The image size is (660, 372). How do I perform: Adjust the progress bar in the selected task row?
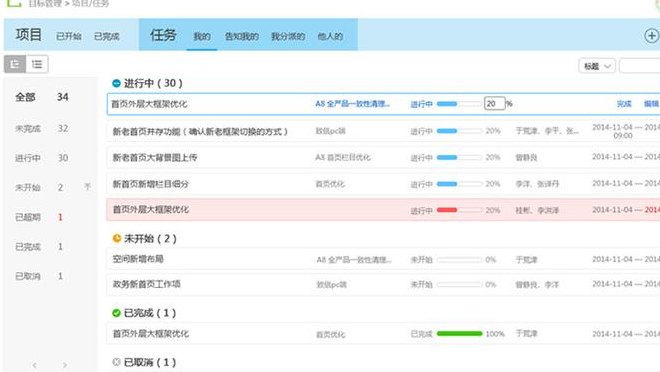[x=459, y=104]
